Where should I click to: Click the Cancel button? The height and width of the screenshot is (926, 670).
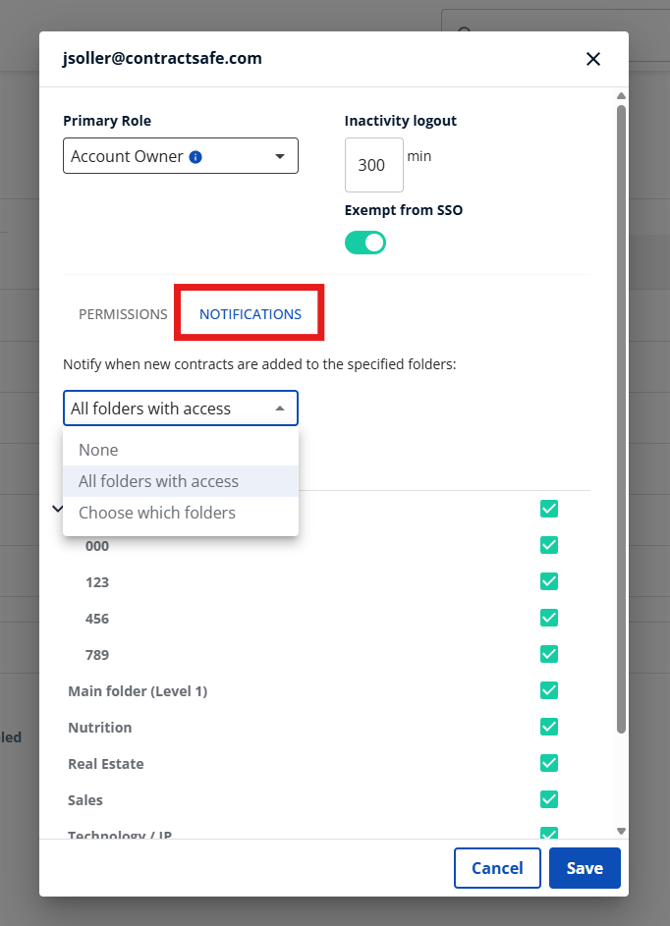click(x=497, y=868)
